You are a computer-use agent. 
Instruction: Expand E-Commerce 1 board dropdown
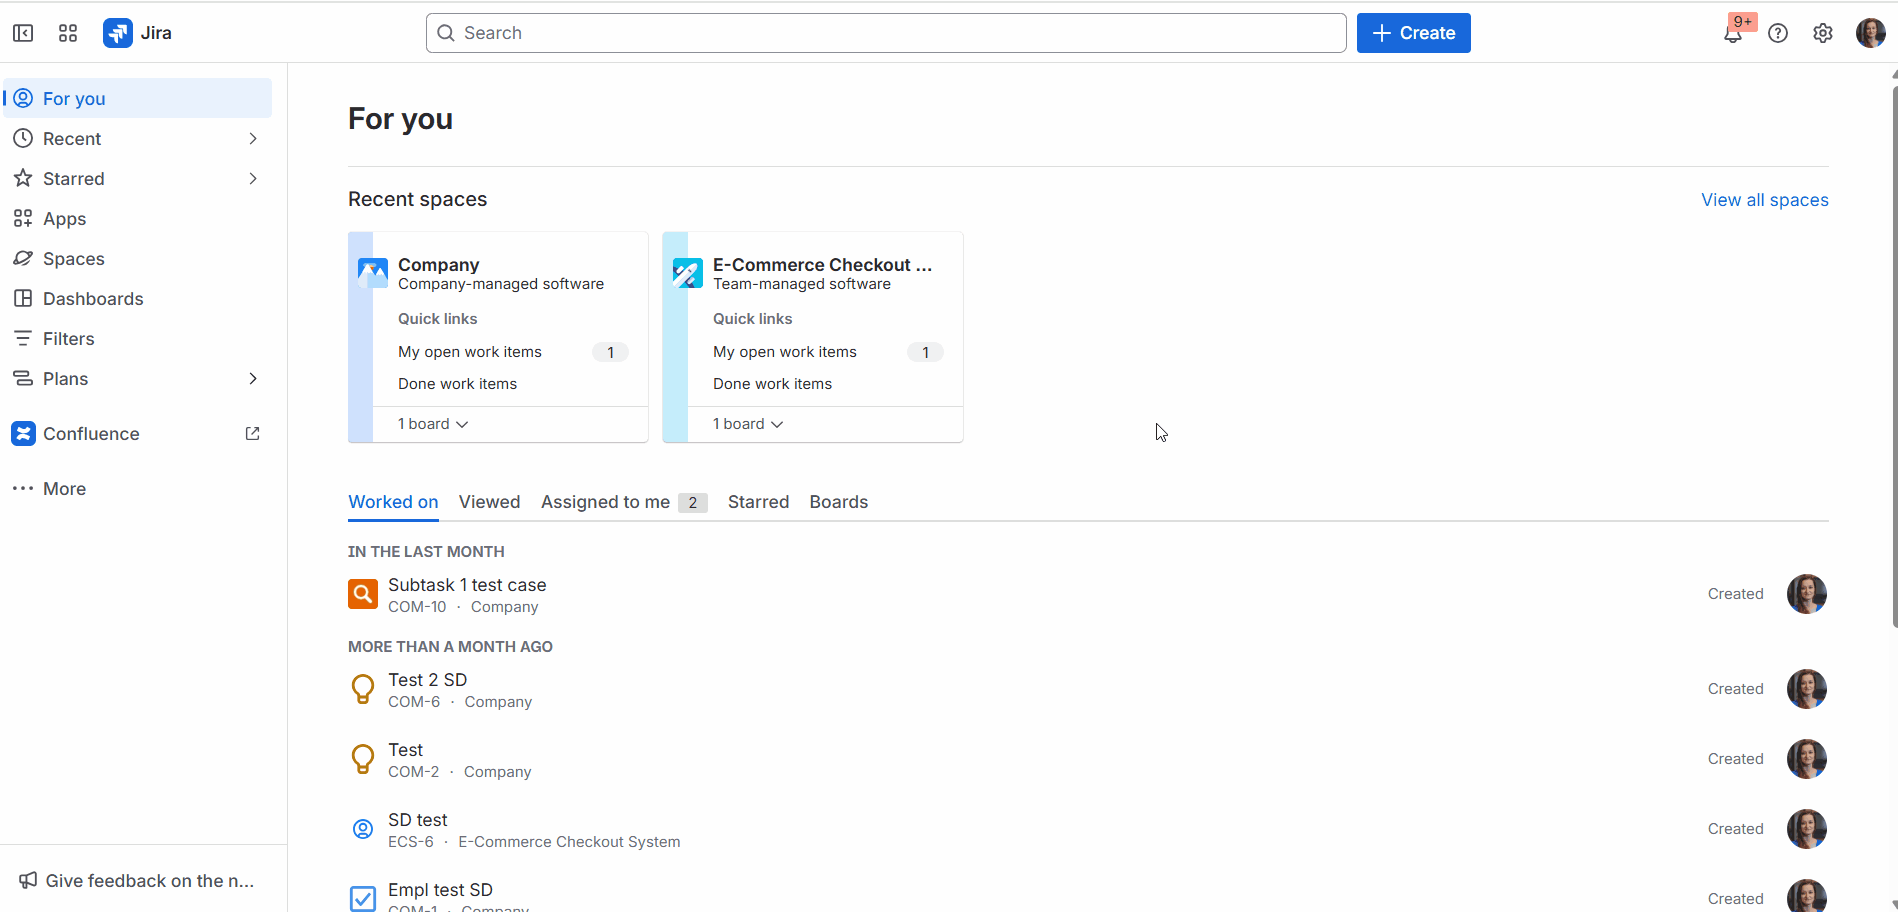tap(748, 424)
